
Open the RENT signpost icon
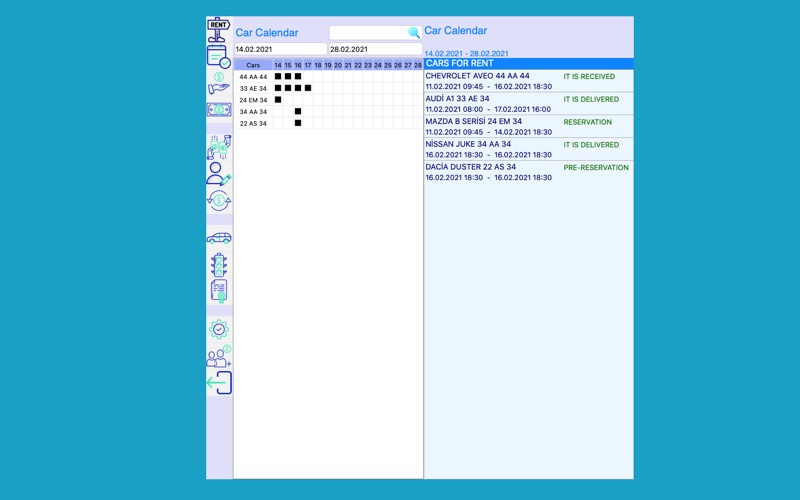coord(218,30)
